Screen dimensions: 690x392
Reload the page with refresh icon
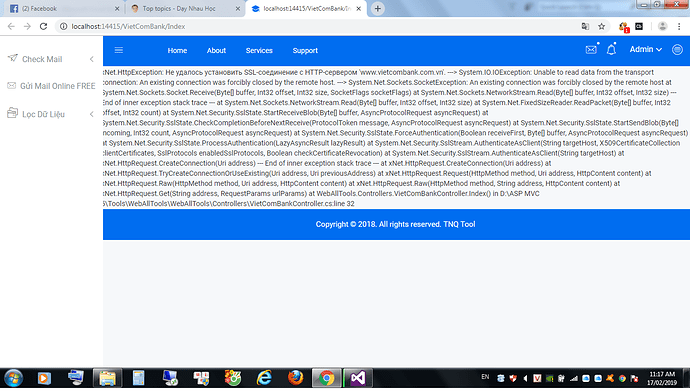[43, 26]
